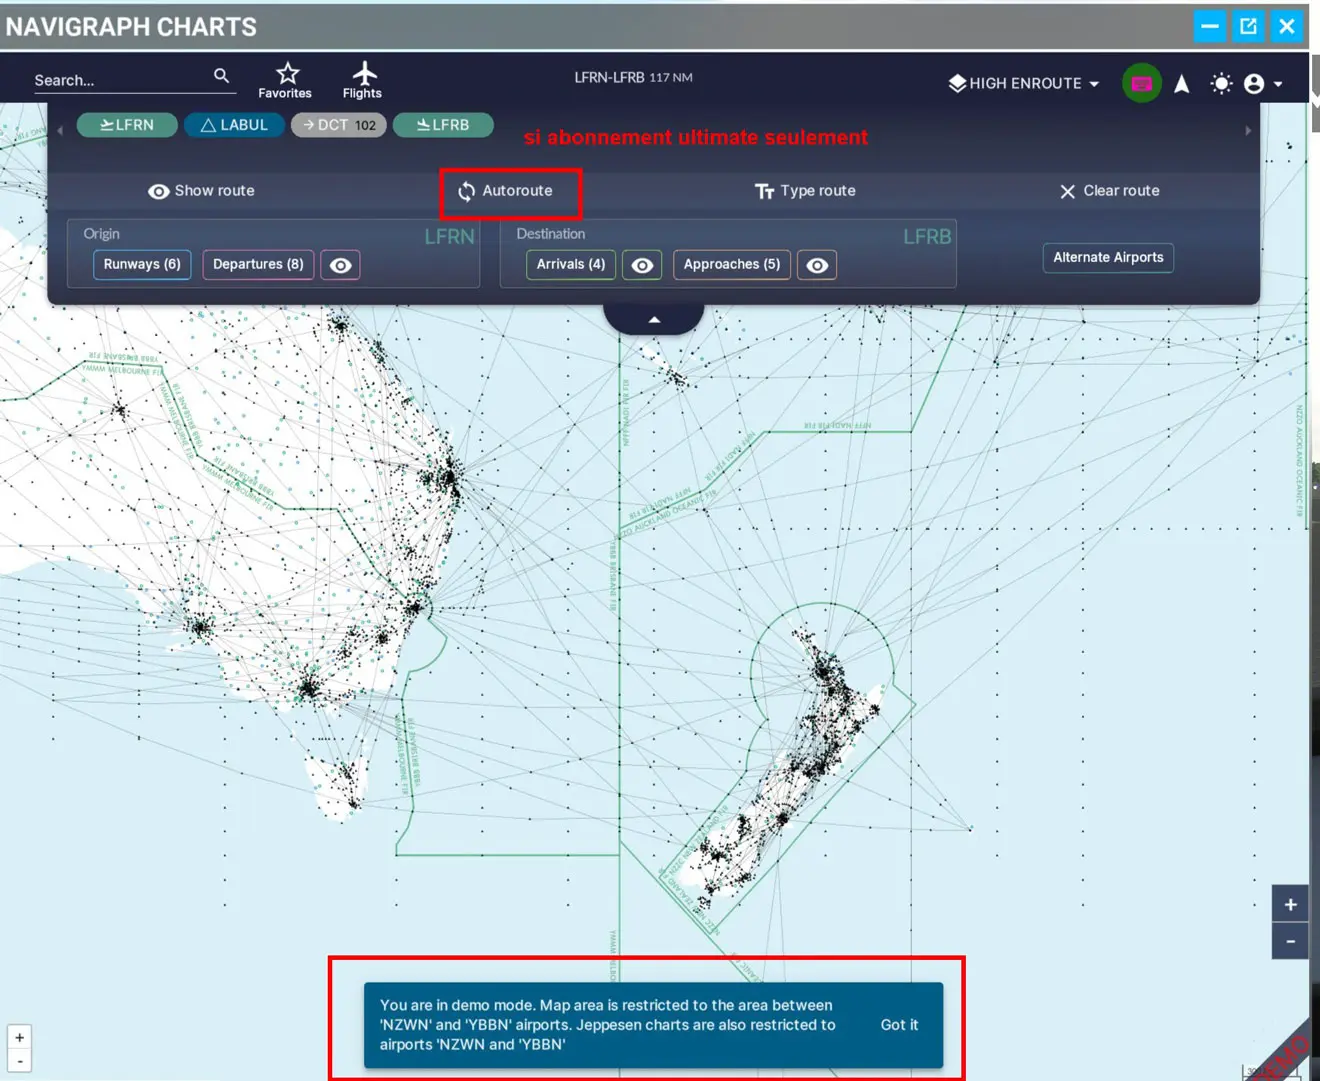Click Clear route

click(x=1109, y=191)
